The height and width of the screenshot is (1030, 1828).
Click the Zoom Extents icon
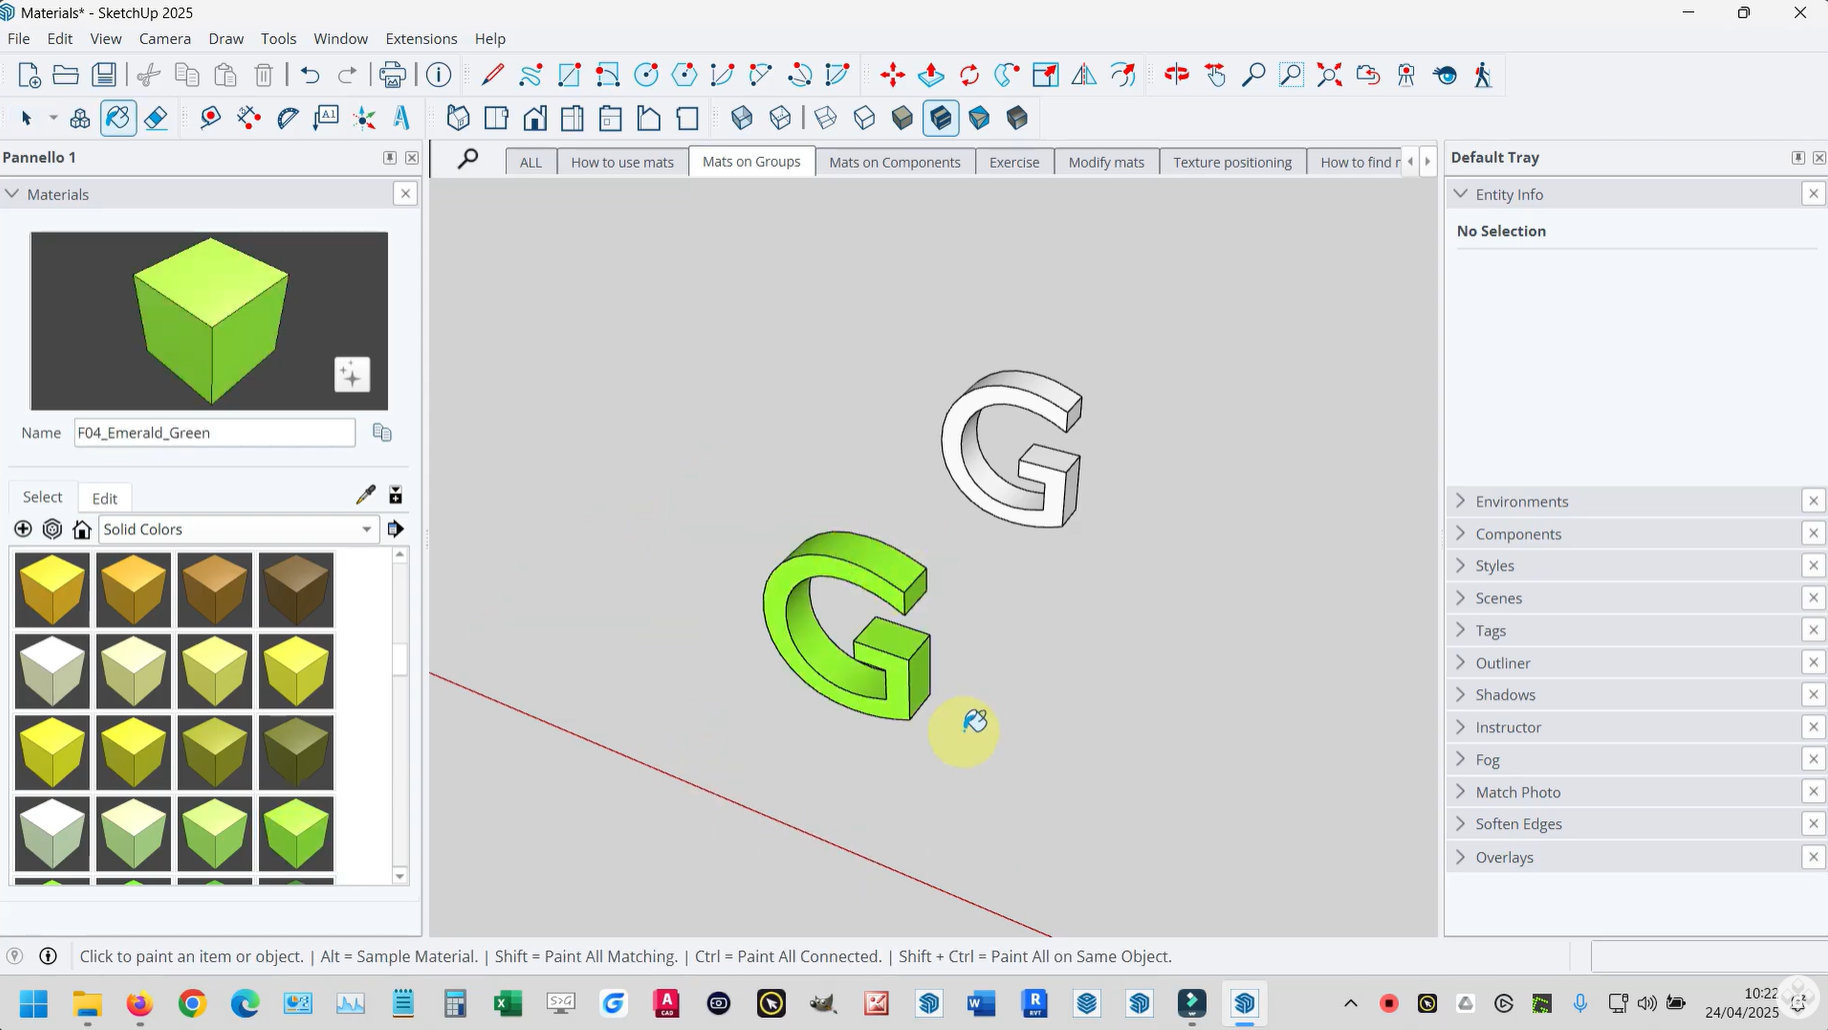1329,75
